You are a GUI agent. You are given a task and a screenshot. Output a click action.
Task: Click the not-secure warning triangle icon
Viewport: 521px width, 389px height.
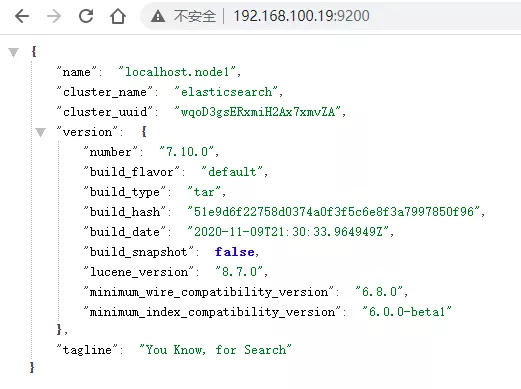pyautogui.click(x=158, y=16)
